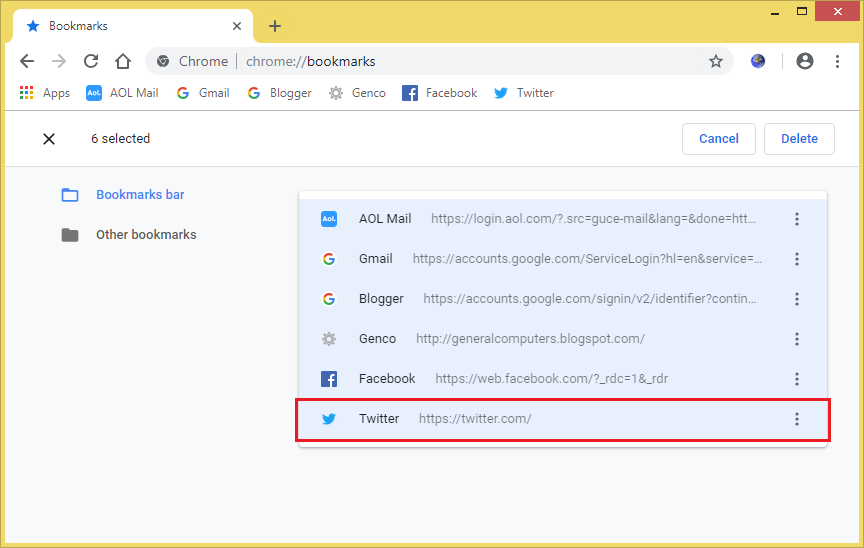The image size is (864, 548).
Task: Select the Other bookmarks folder
Action: [129, 235]
